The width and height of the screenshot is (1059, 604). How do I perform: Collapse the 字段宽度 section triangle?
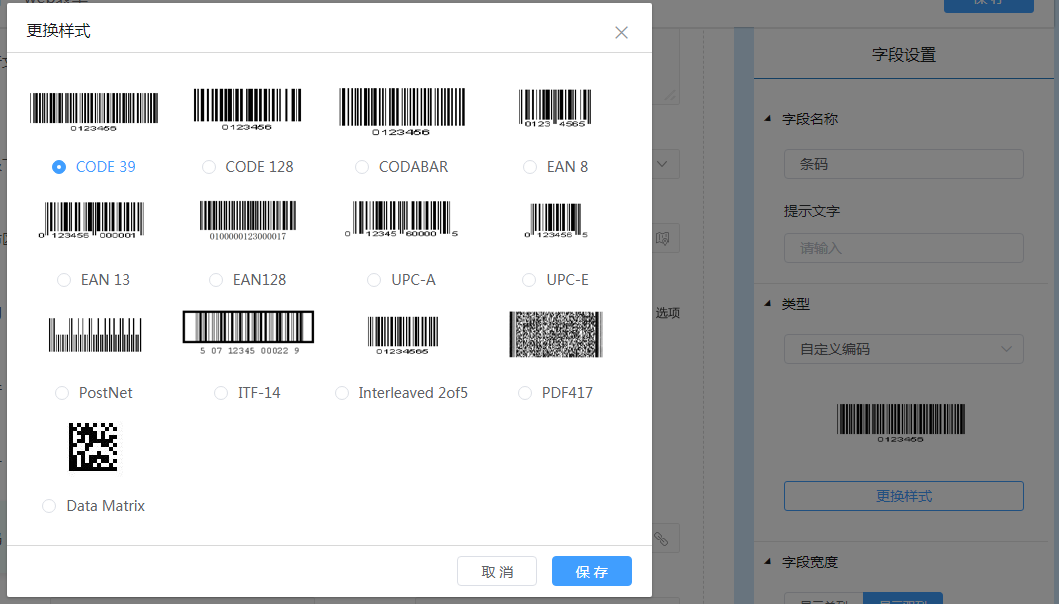point(767,561)
